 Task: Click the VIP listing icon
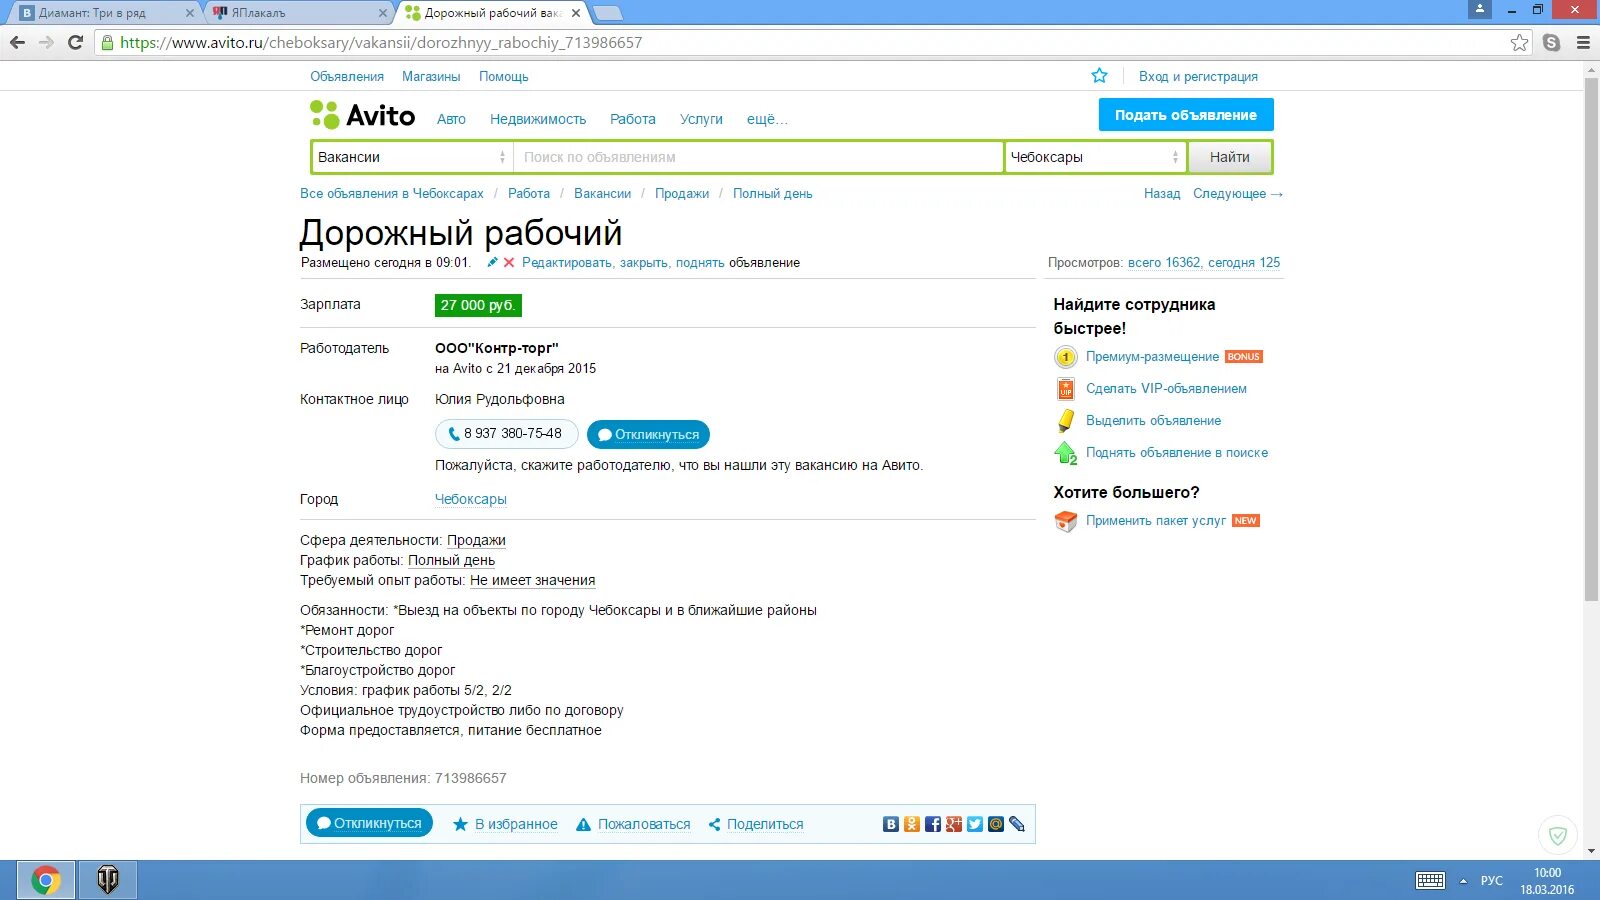click(1066, 389)
